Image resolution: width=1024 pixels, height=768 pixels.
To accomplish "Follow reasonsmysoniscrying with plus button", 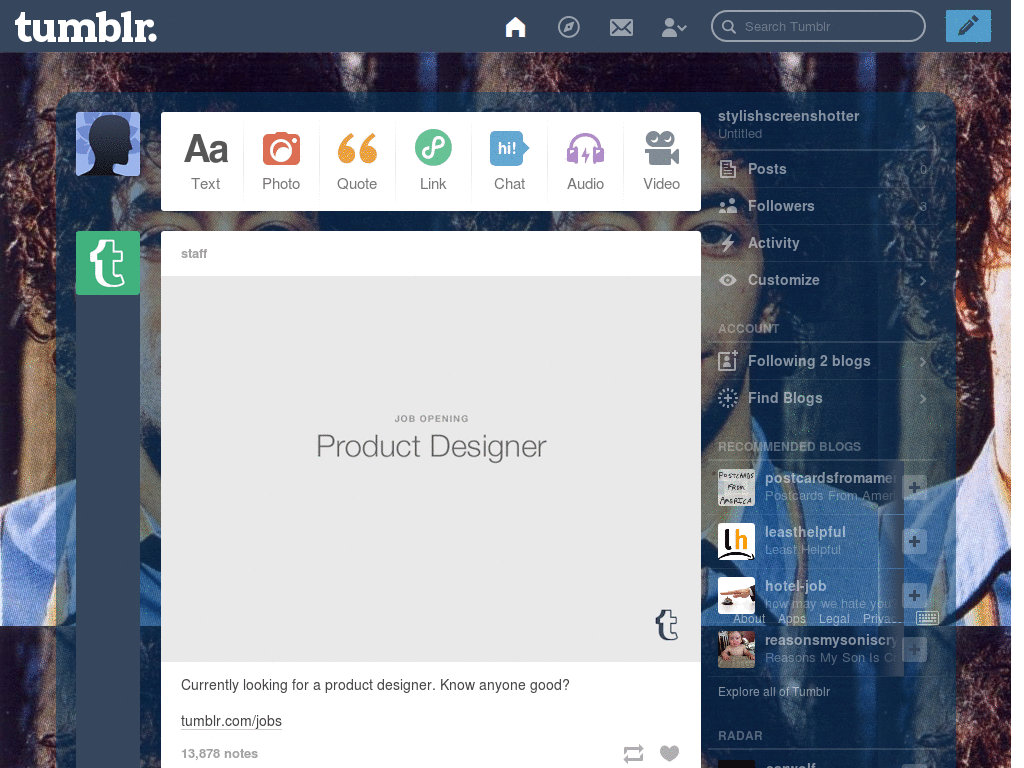I will [x=914, y=650].
